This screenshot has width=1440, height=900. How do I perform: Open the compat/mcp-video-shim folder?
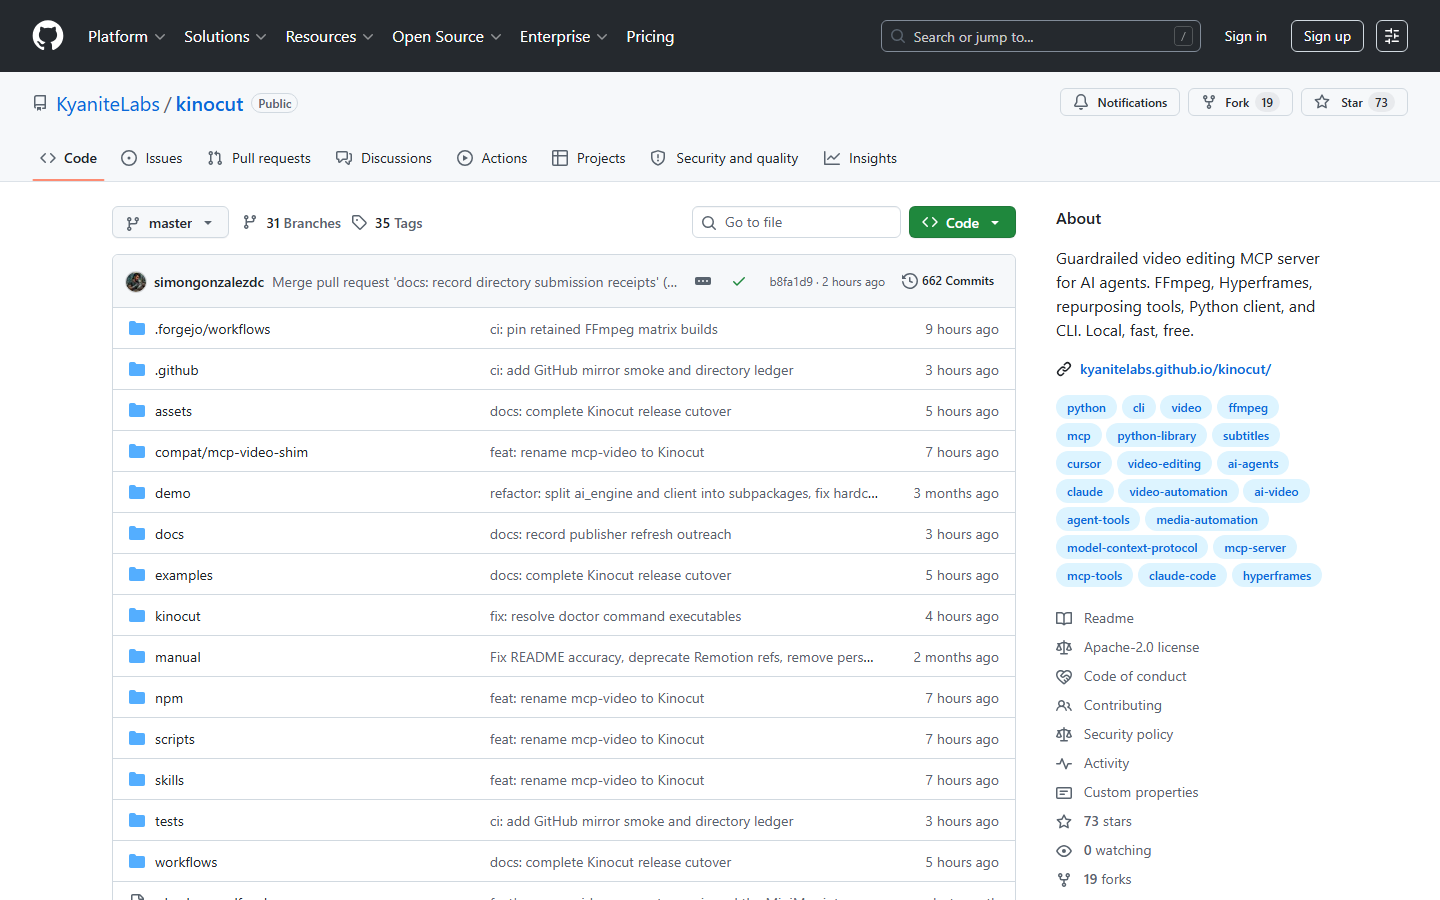[231, 452]
